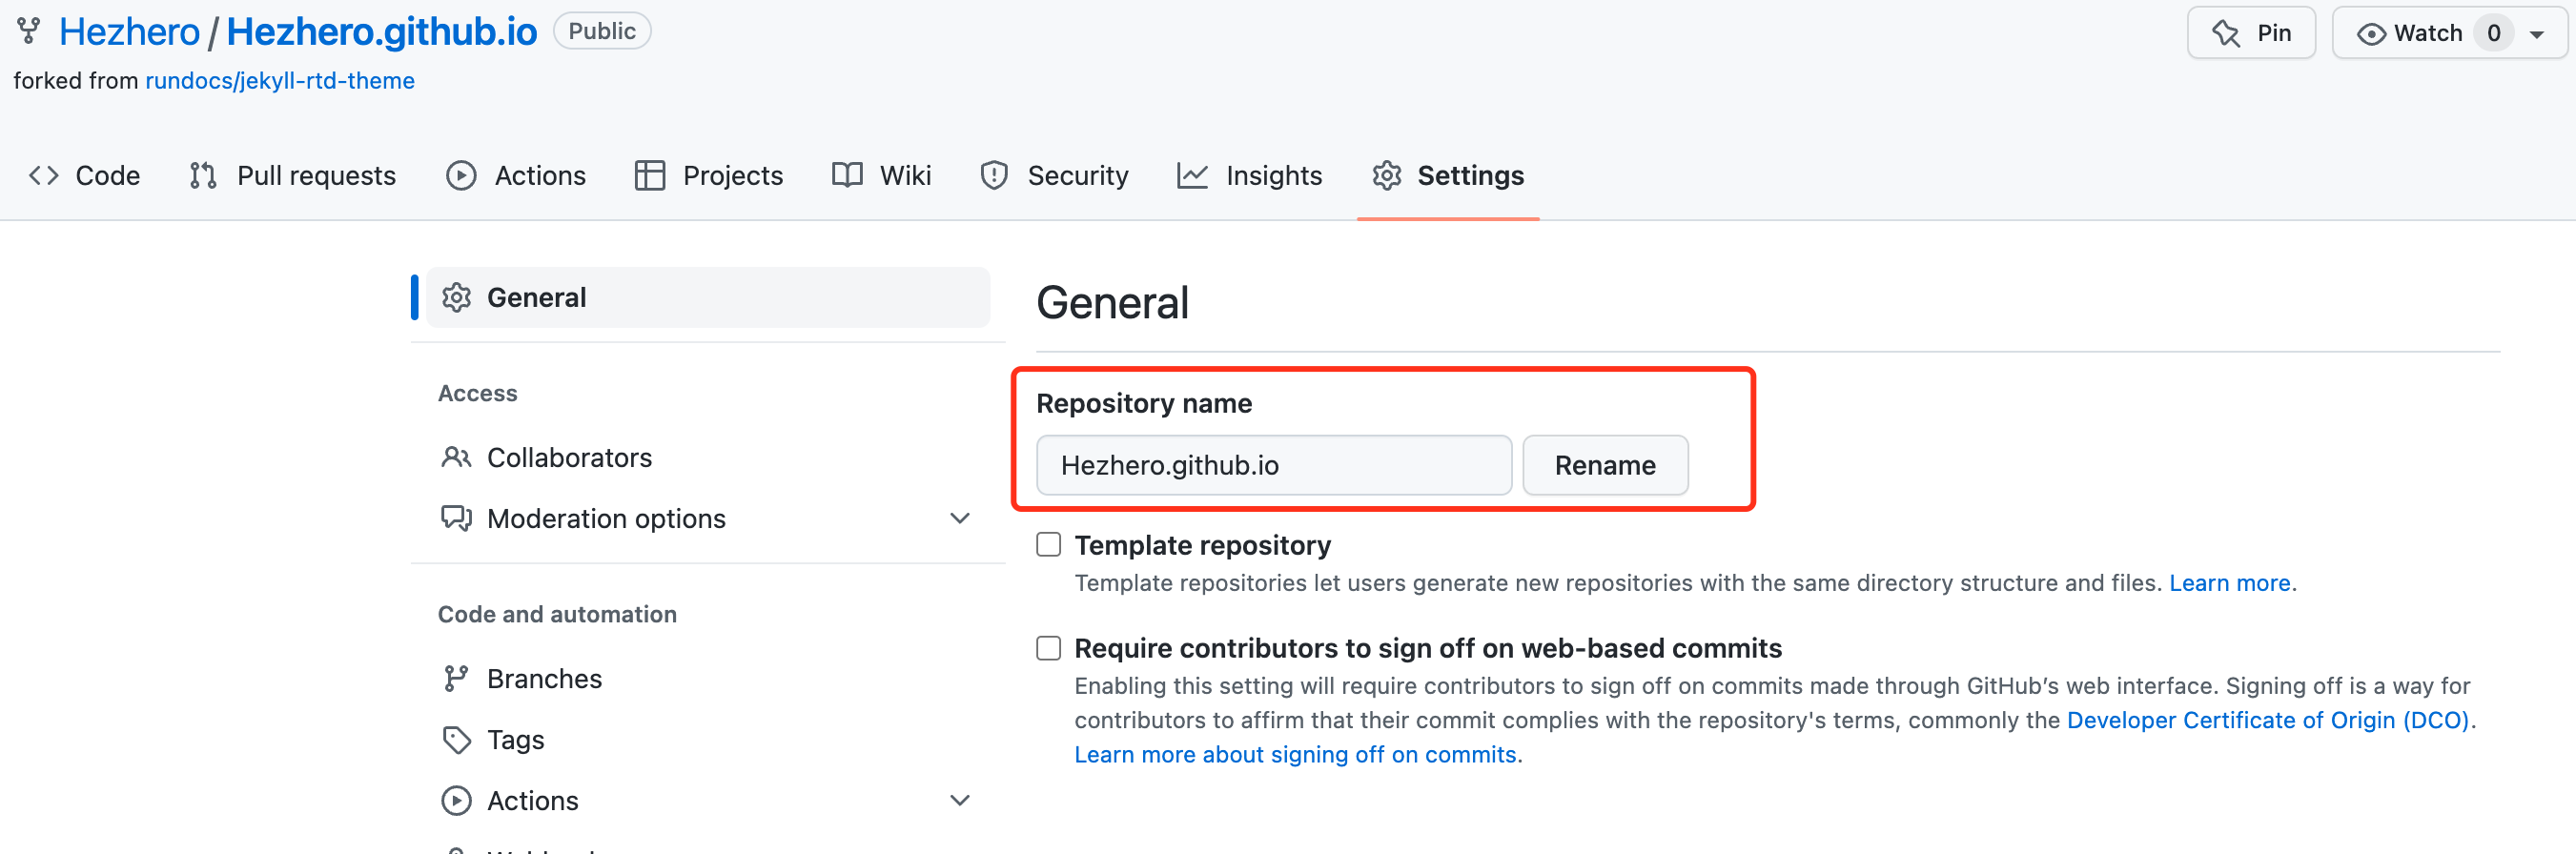
Task: Expand the sidebar Actions section chevron
Action: point(959,800)
